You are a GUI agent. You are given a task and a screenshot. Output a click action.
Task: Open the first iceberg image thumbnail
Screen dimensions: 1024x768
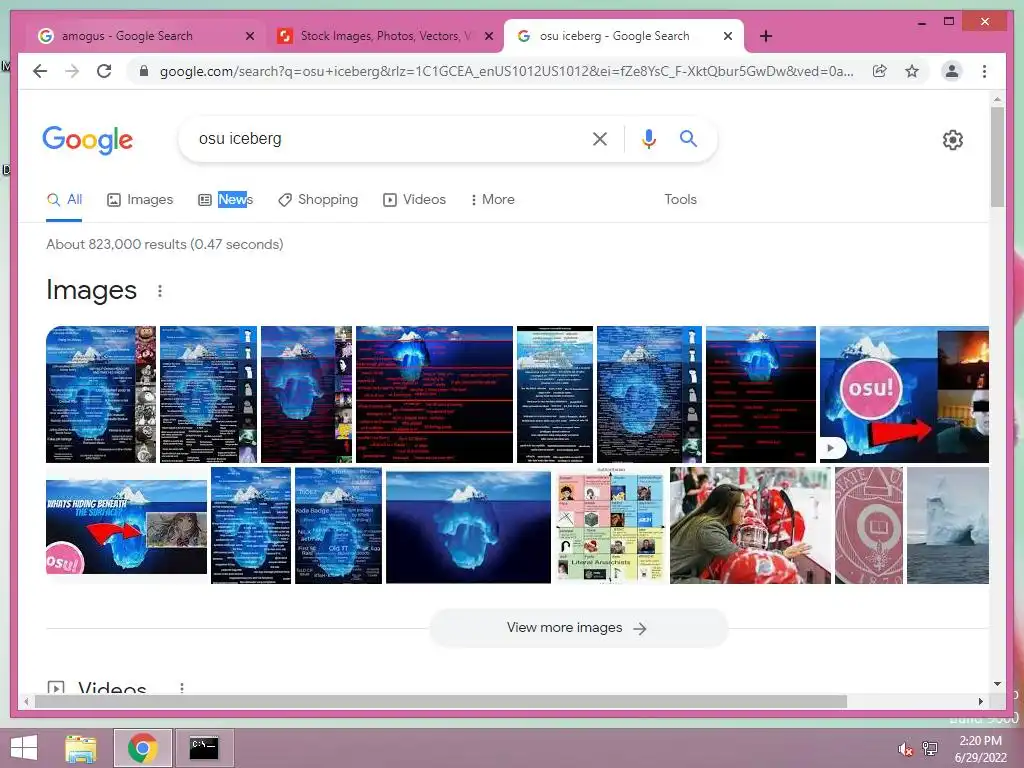point(101,394)
